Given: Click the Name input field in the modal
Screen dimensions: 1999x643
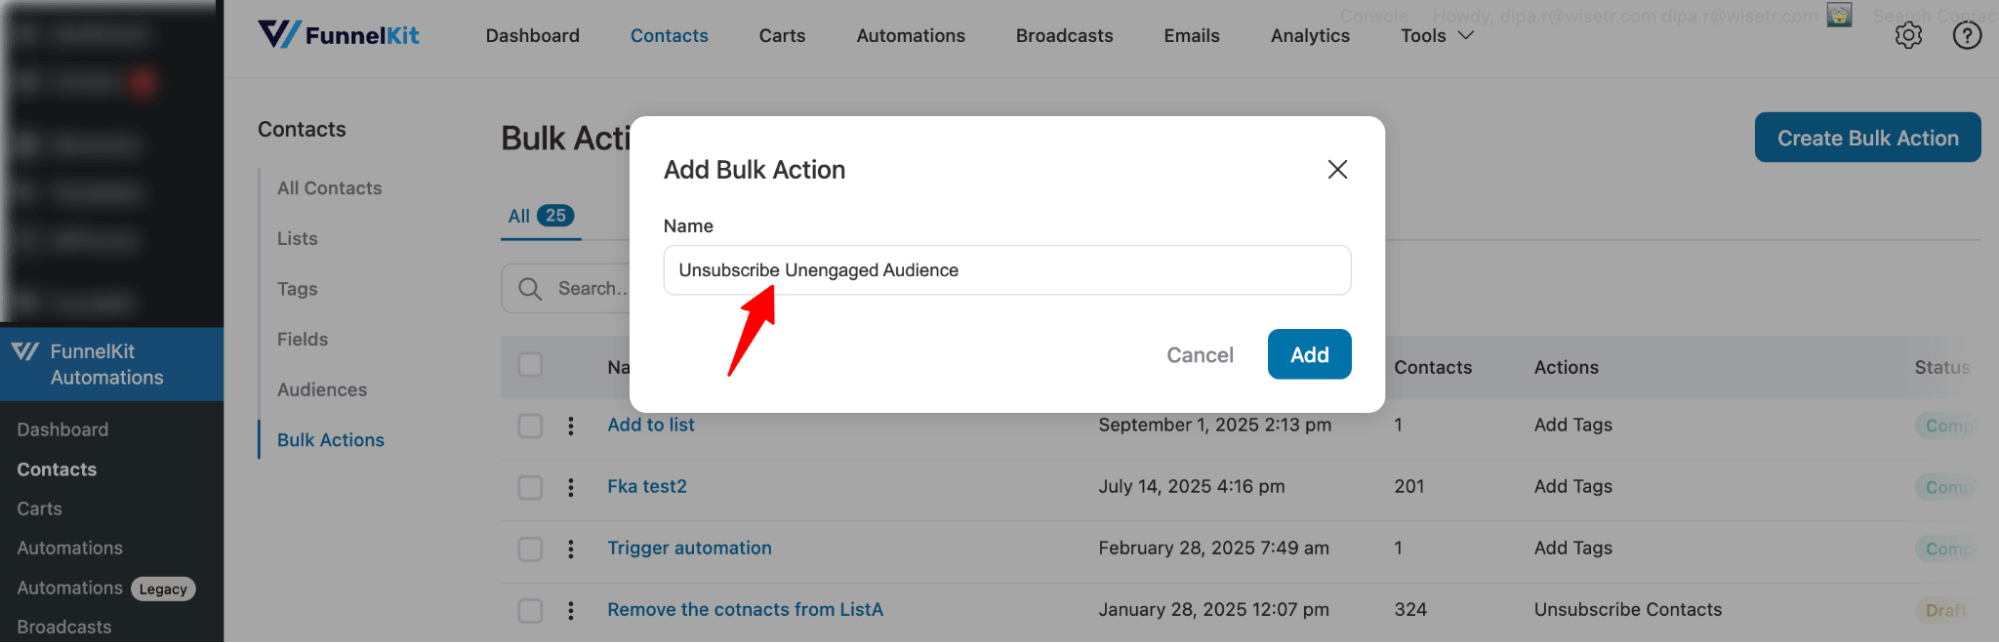Looking at the screenshot, I should point(1006,270).
